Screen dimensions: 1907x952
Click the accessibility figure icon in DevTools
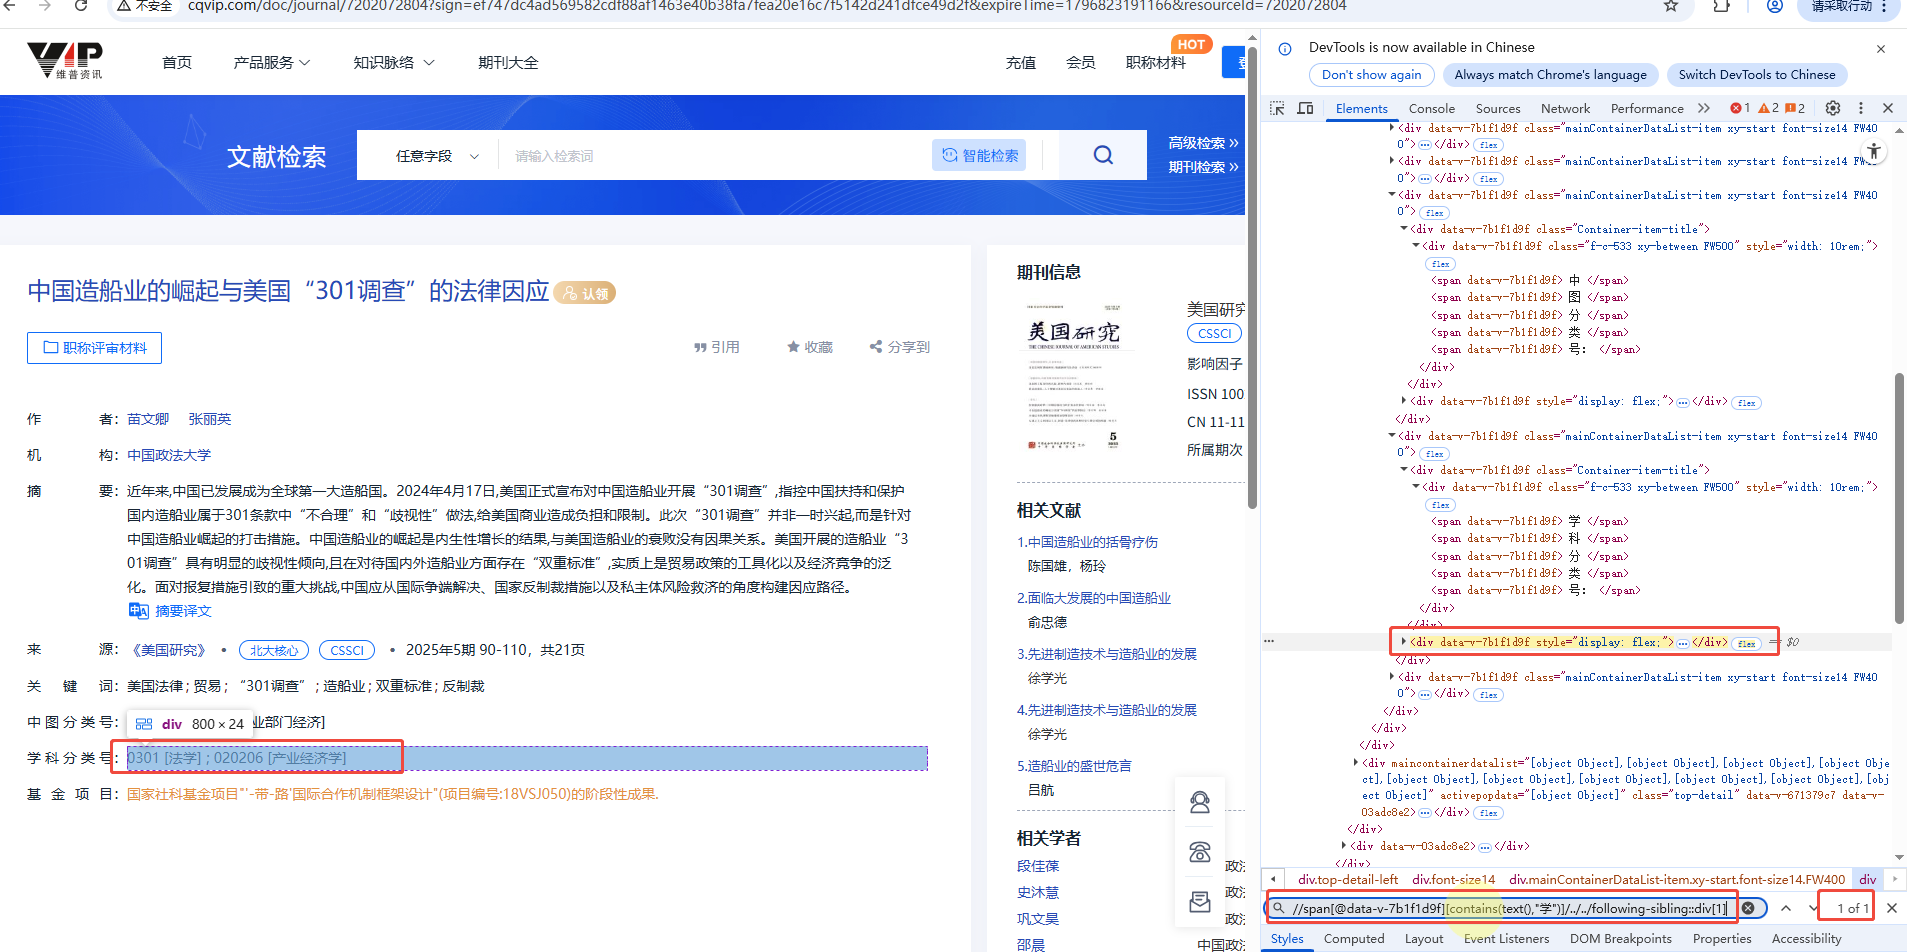coord(1874,152)
